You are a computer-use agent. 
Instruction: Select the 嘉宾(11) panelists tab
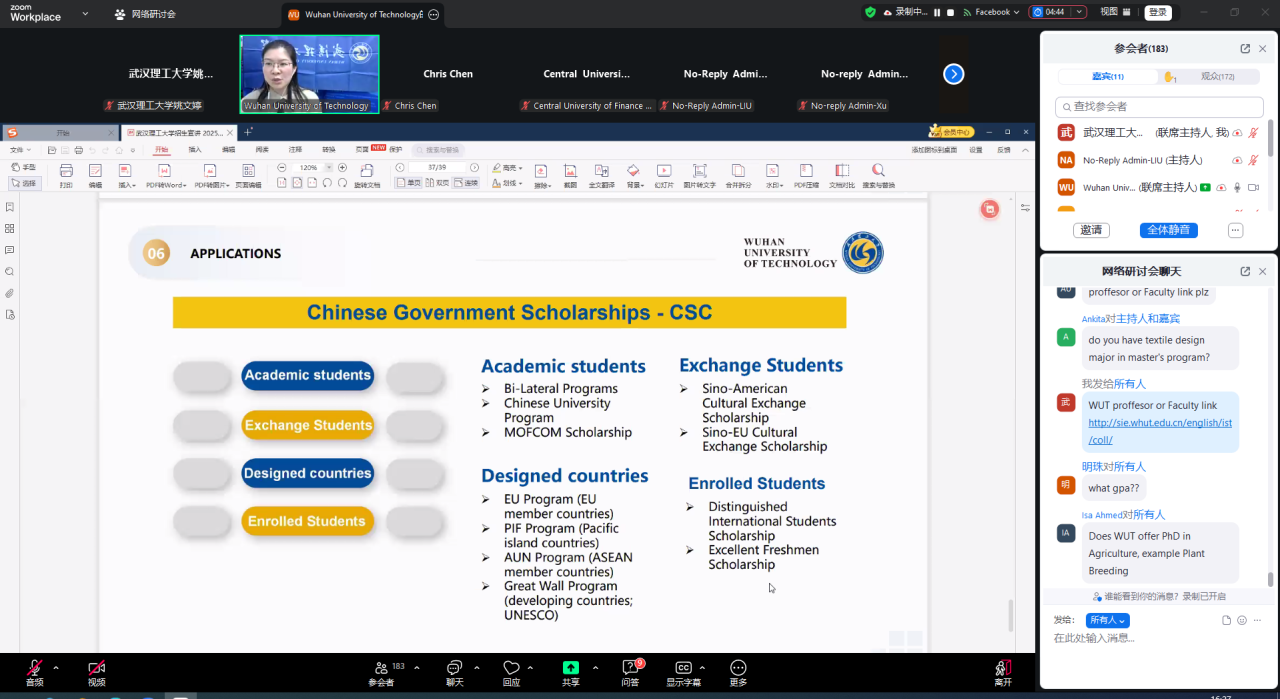[x=1107, y=77]
